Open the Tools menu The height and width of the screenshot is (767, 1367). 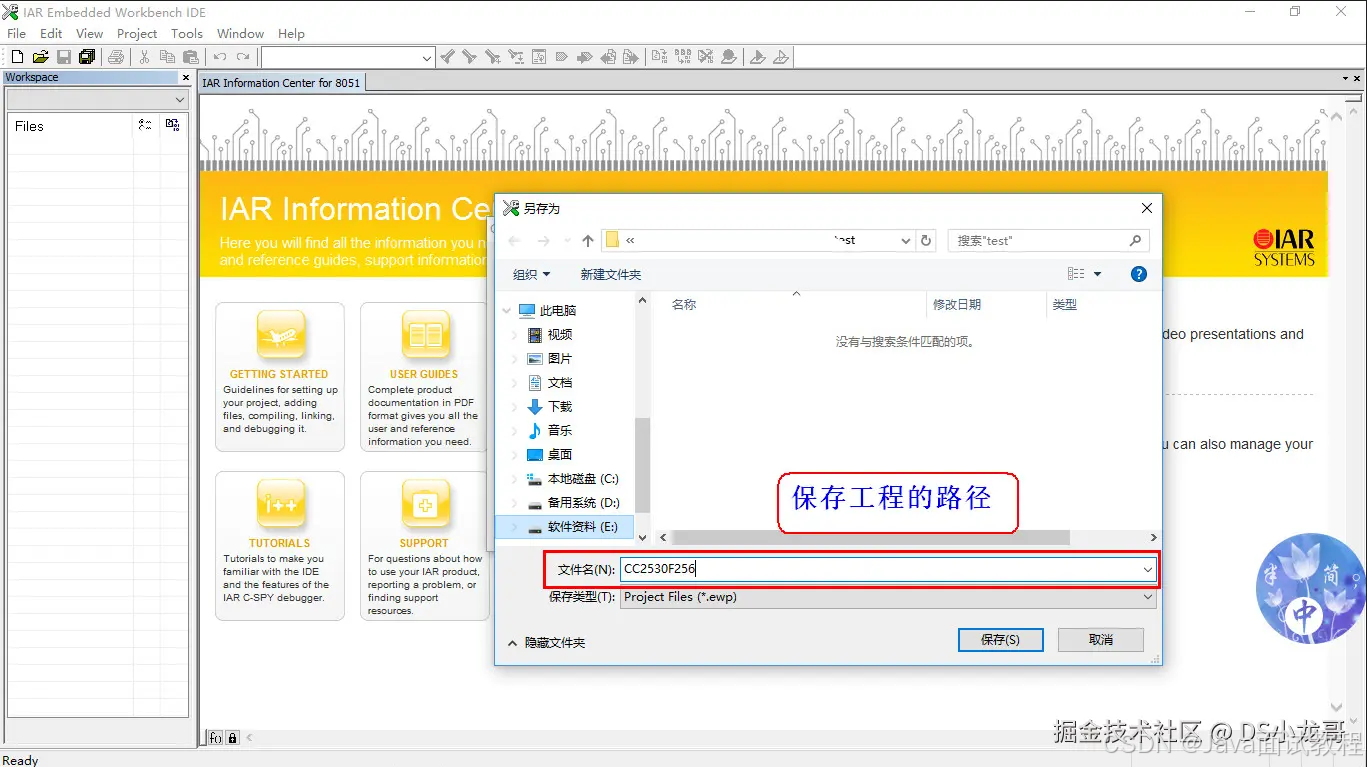(x=187, y=33)
